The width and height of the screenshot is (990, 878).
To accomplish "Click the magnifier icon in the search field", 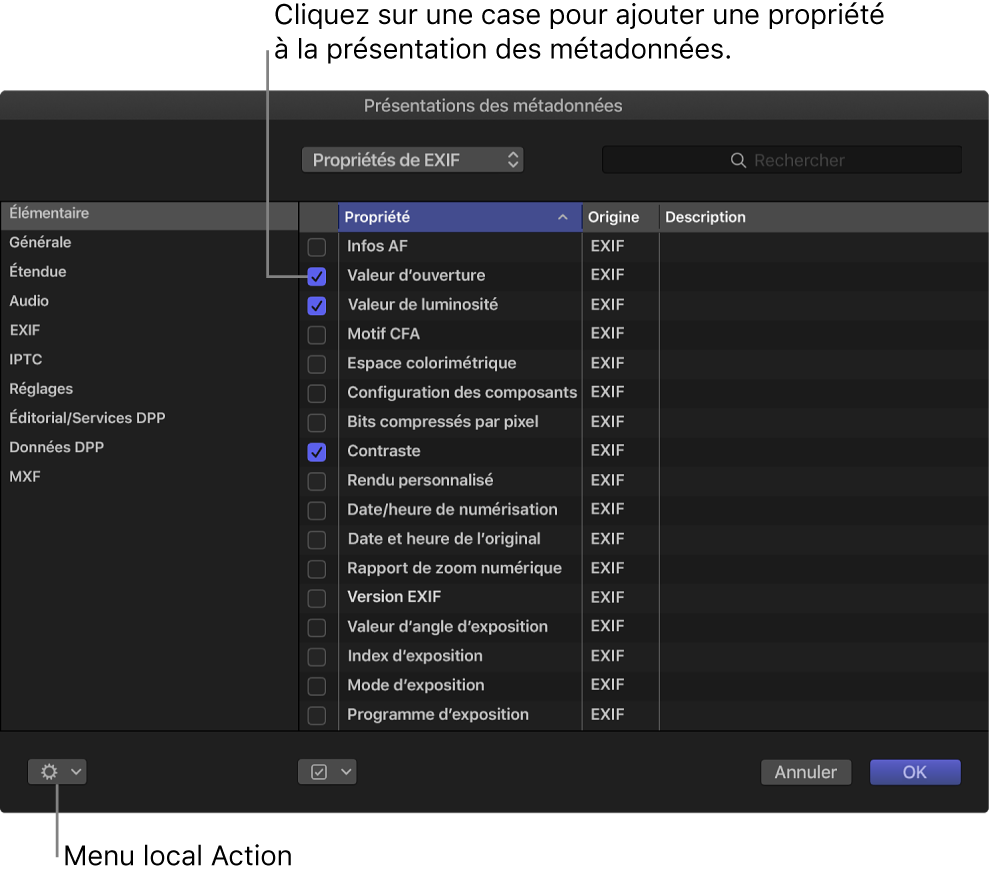I will [738, 160].
